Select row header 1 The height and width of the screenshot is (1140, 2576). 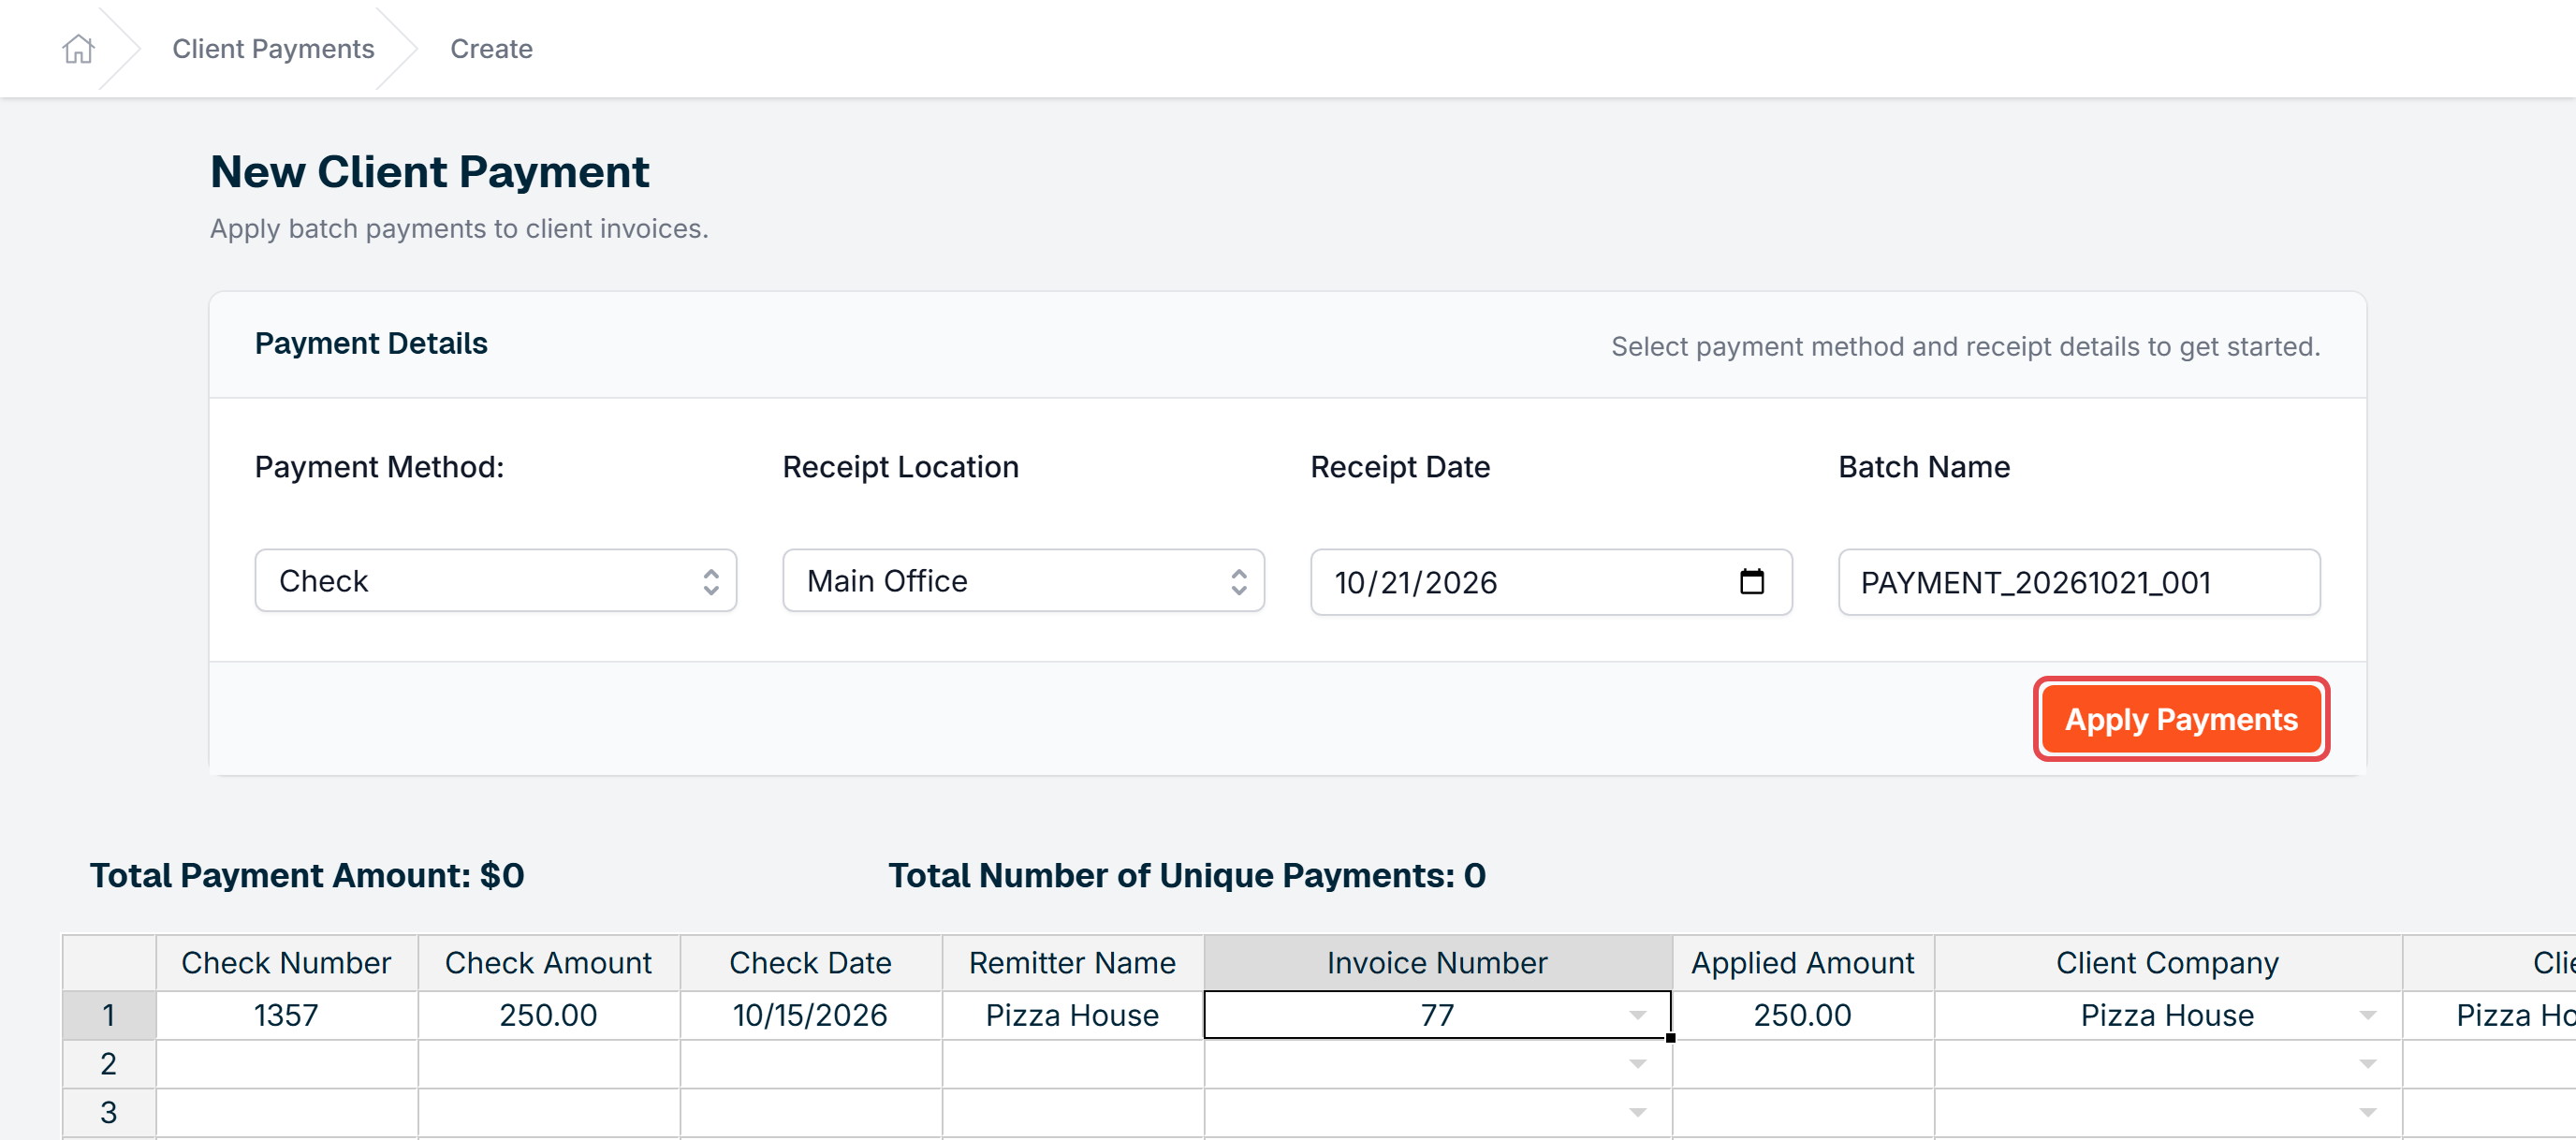point(109,1016)
